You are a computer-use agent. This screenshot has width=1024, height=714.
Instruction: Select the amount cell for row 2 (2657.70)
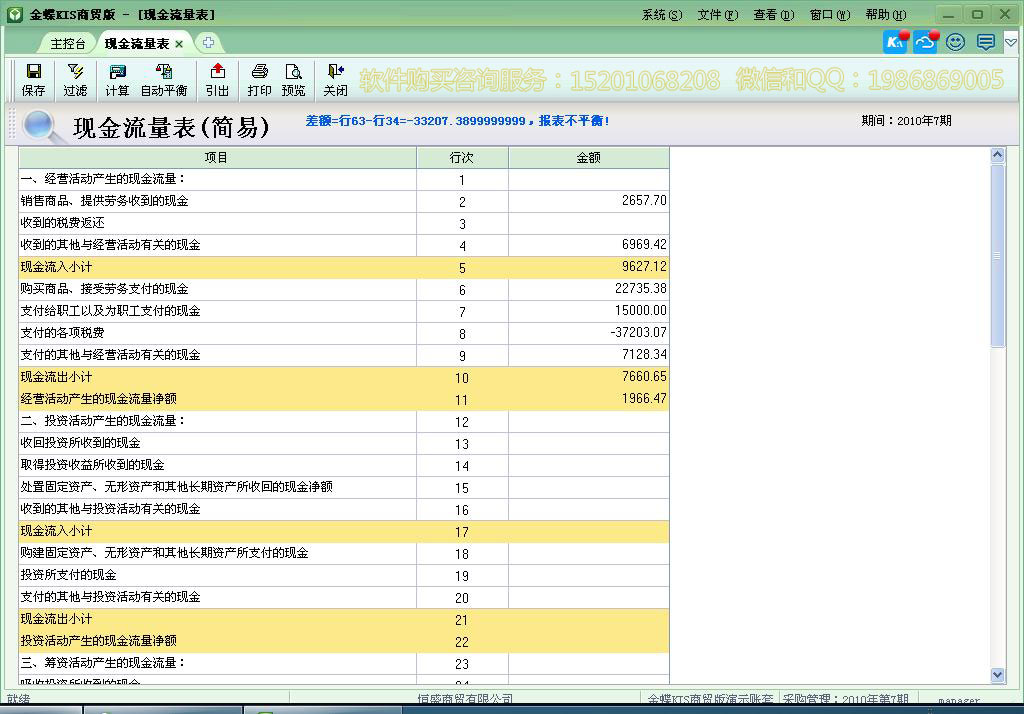588,201
